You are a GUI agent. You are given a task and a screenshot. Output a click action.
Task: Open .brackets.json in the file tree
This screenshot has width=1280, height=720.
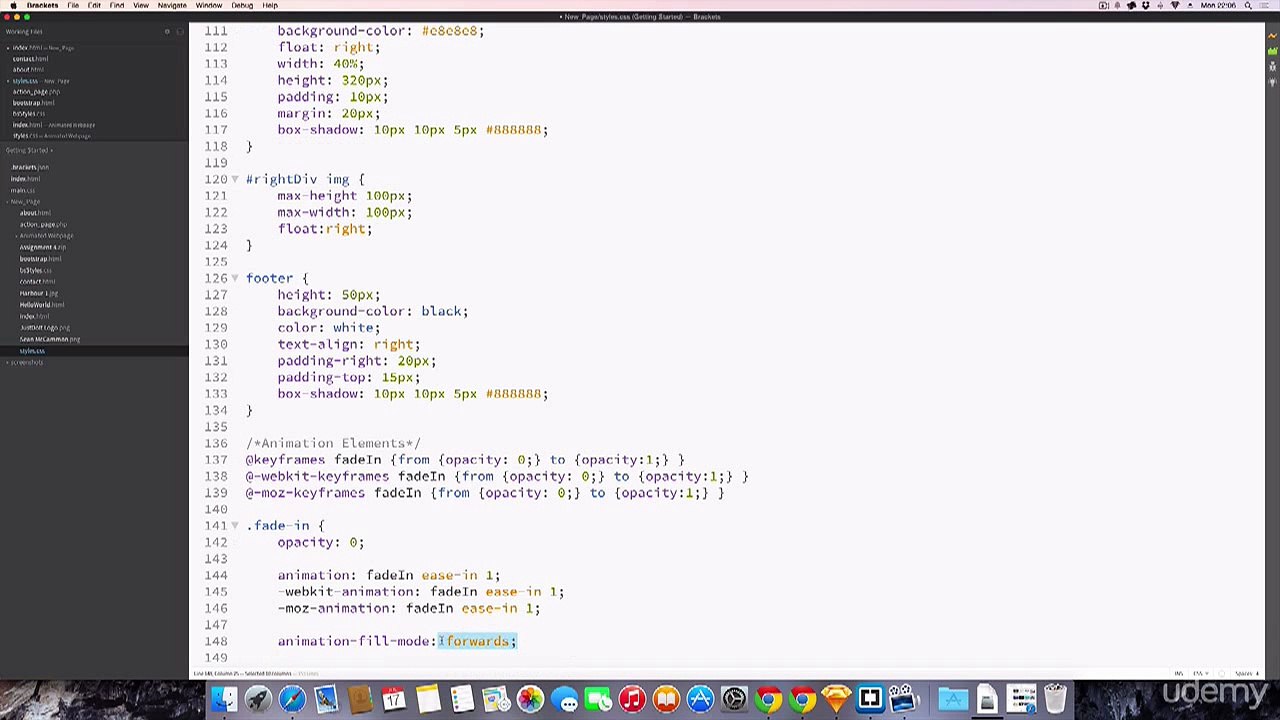(30, 168)
